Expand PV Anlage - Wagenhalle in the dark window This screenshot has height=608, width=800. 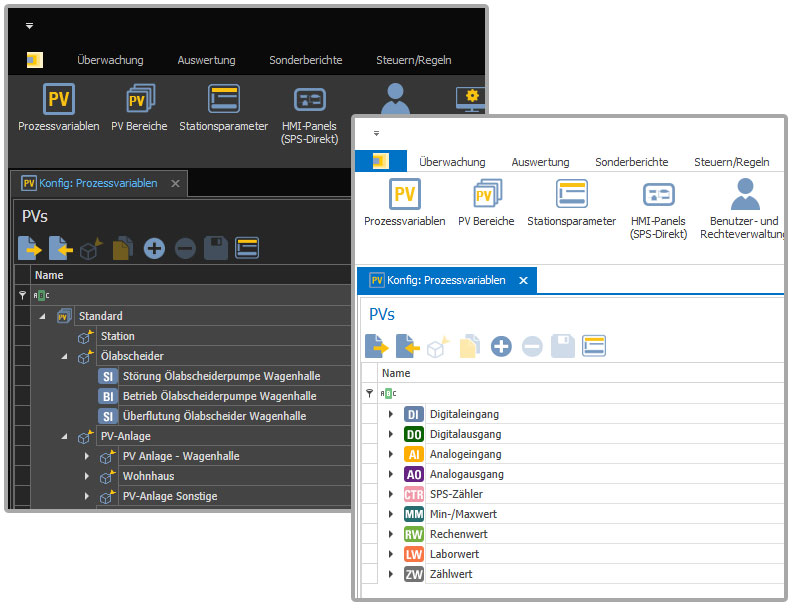tap(87, 456)
